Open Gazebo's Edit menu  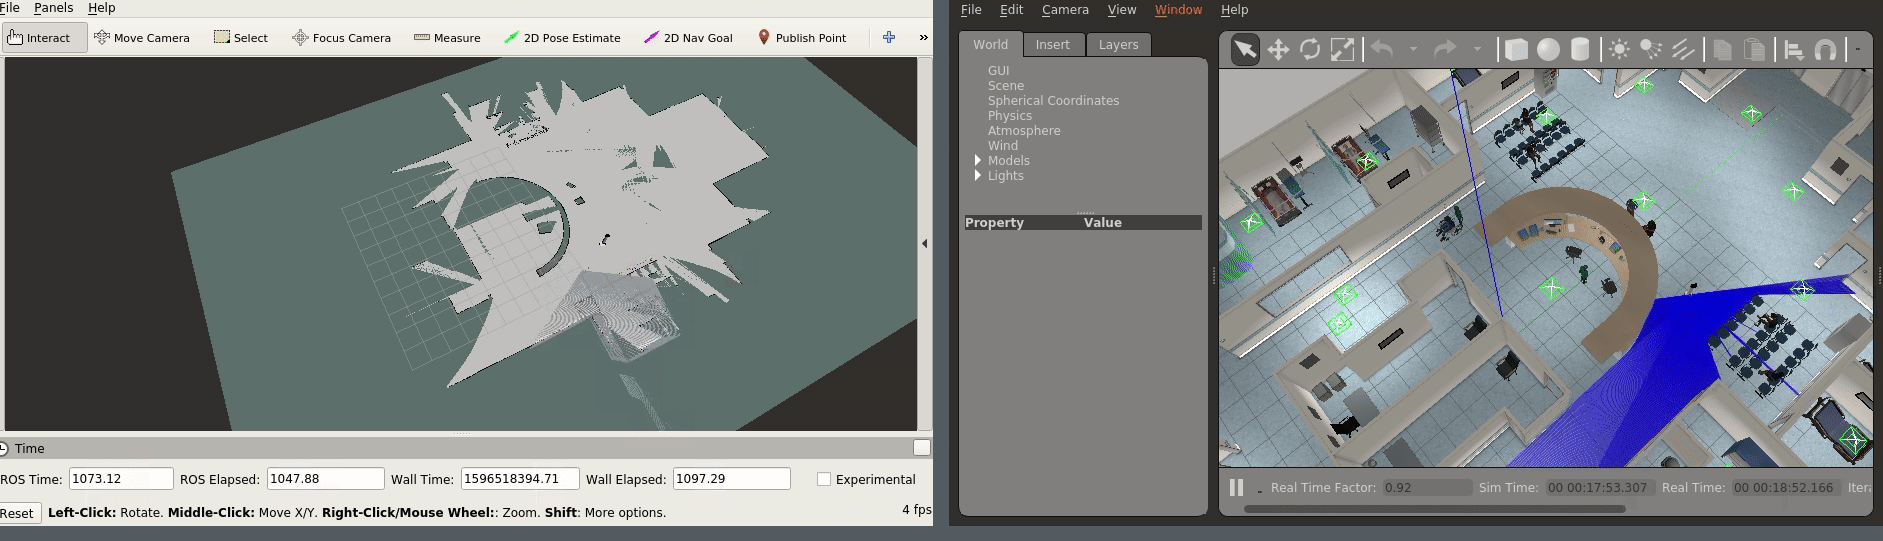(x=1011, y=9)
